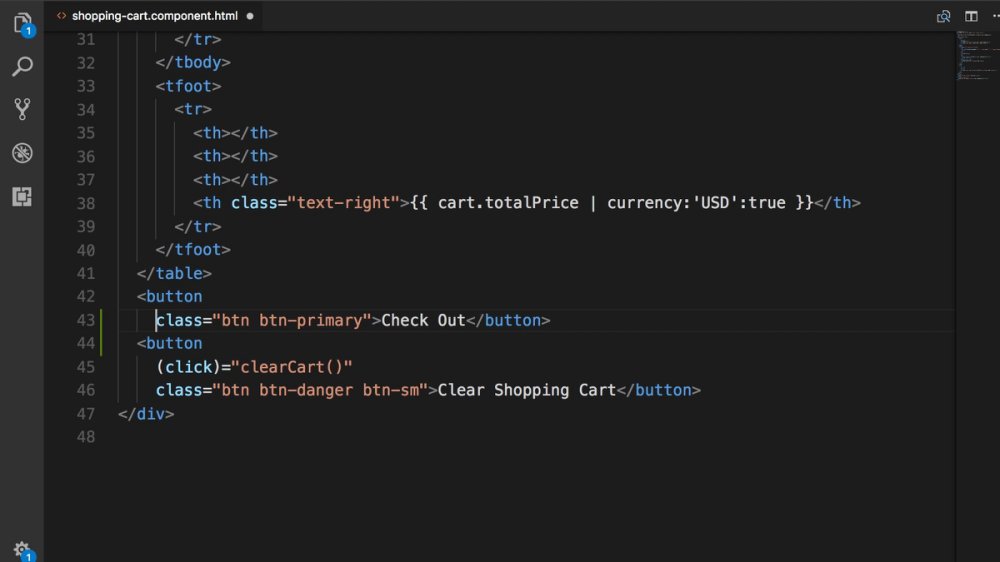Click the closing </div> tag on line 47

tap(146, 414)
